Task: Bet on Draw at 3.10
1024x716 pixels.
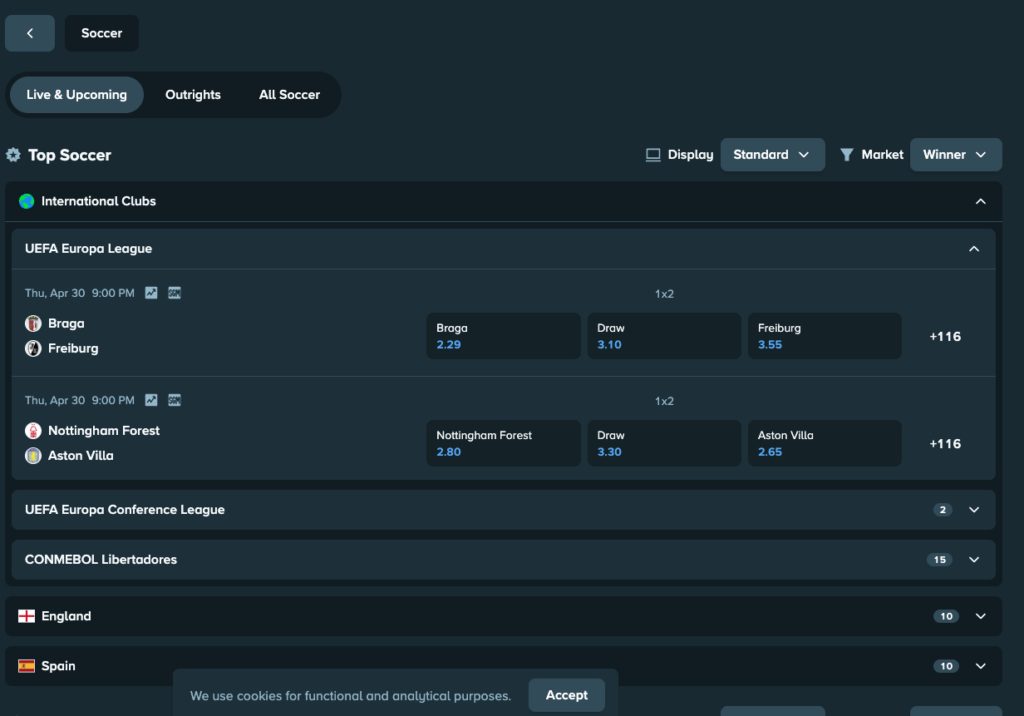Action: [664, 336]
